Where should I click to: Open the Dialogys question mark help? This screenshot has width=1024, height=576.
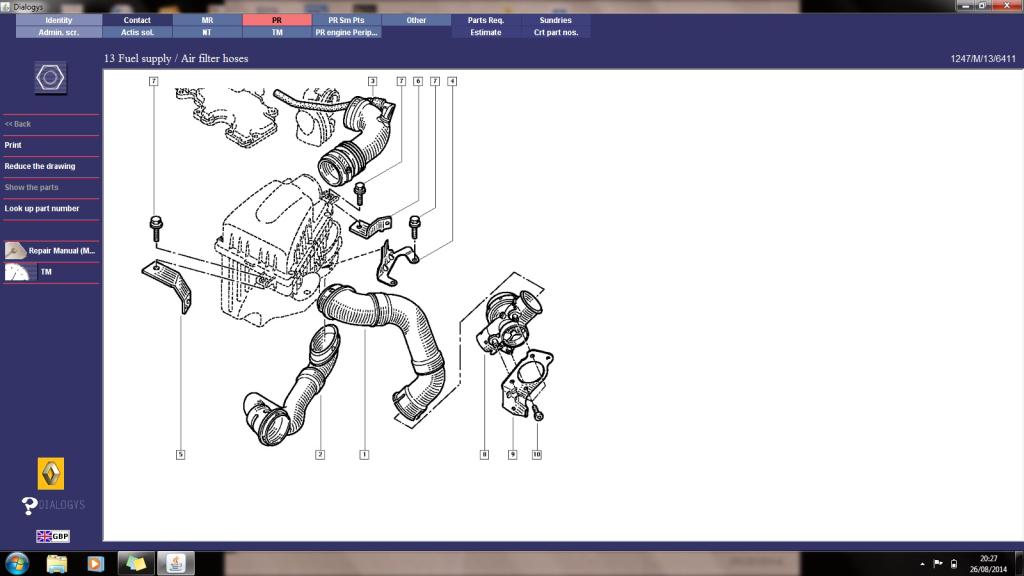(x=29, y=505)
